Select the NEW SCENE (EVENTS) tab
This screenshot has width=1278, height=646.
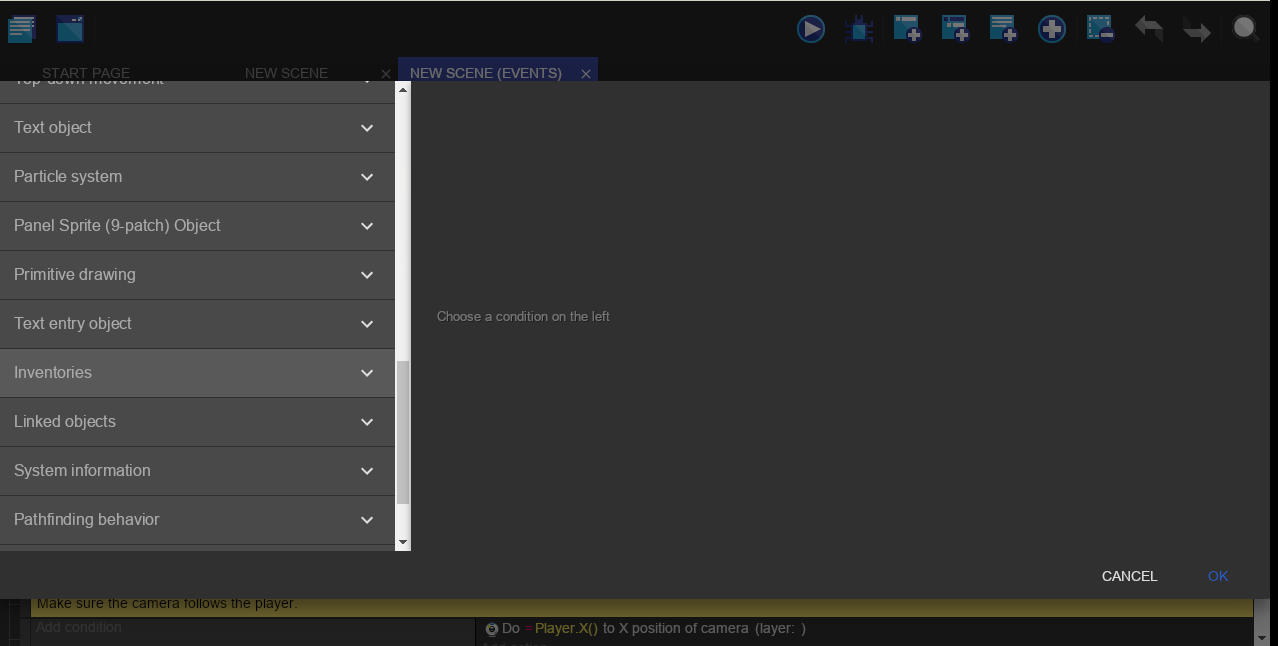(x=486, y=73)
